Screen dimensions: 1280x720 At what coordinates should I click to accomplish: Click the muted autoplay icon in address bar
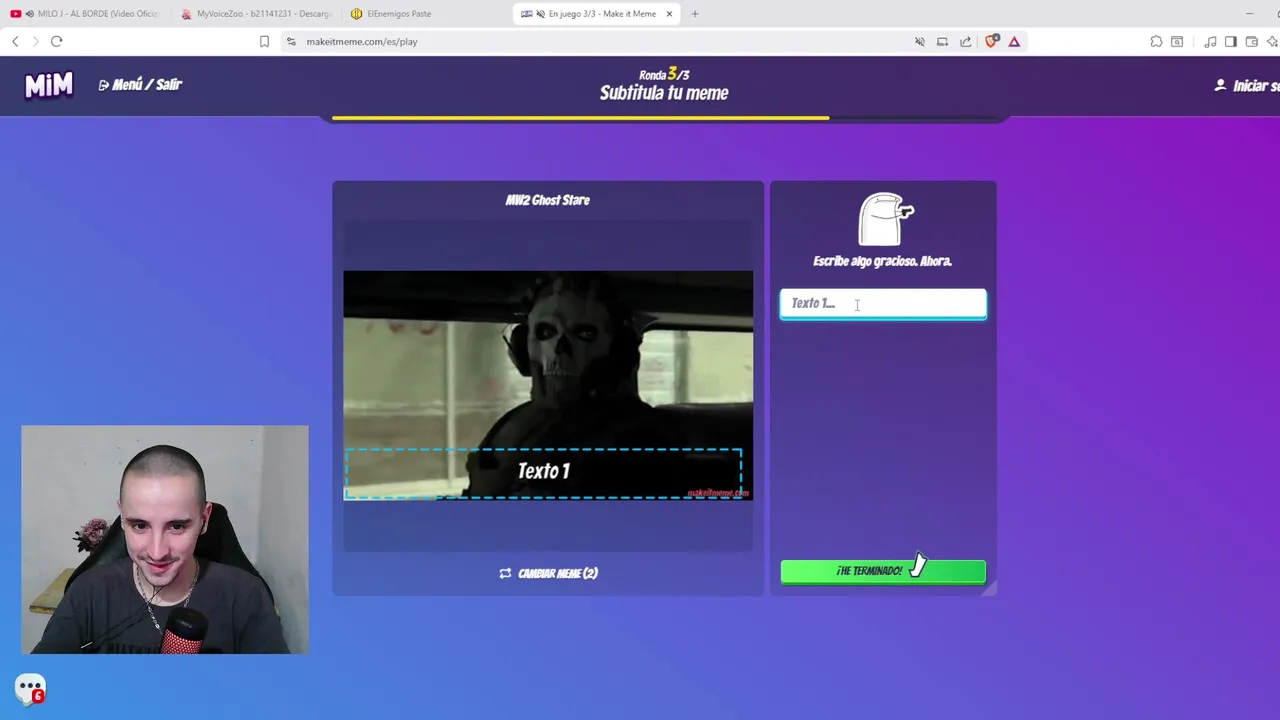click(920, 41)
